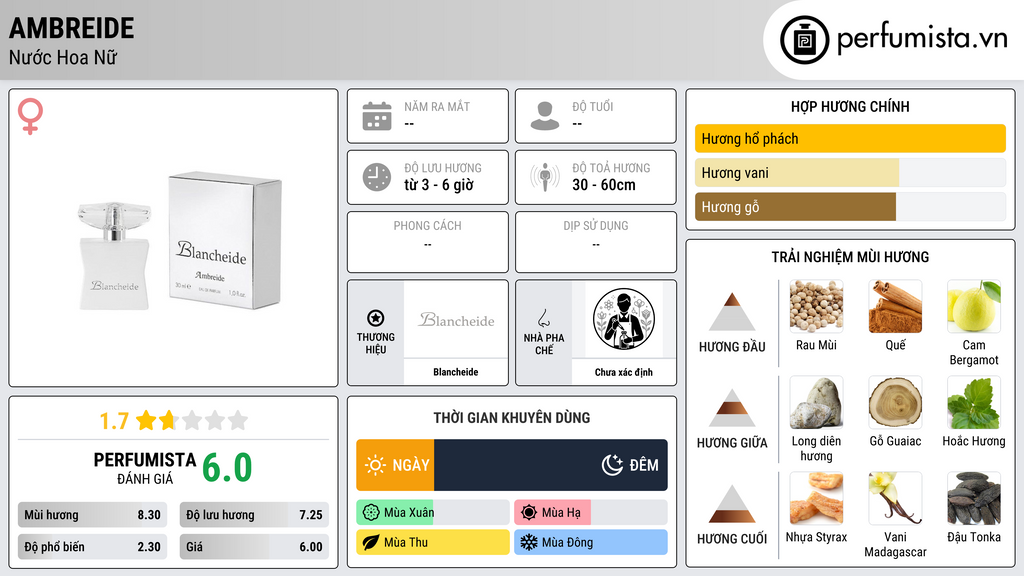Click the Hương gỗ accord bar

pyautogui.click(x=850, y=207)
